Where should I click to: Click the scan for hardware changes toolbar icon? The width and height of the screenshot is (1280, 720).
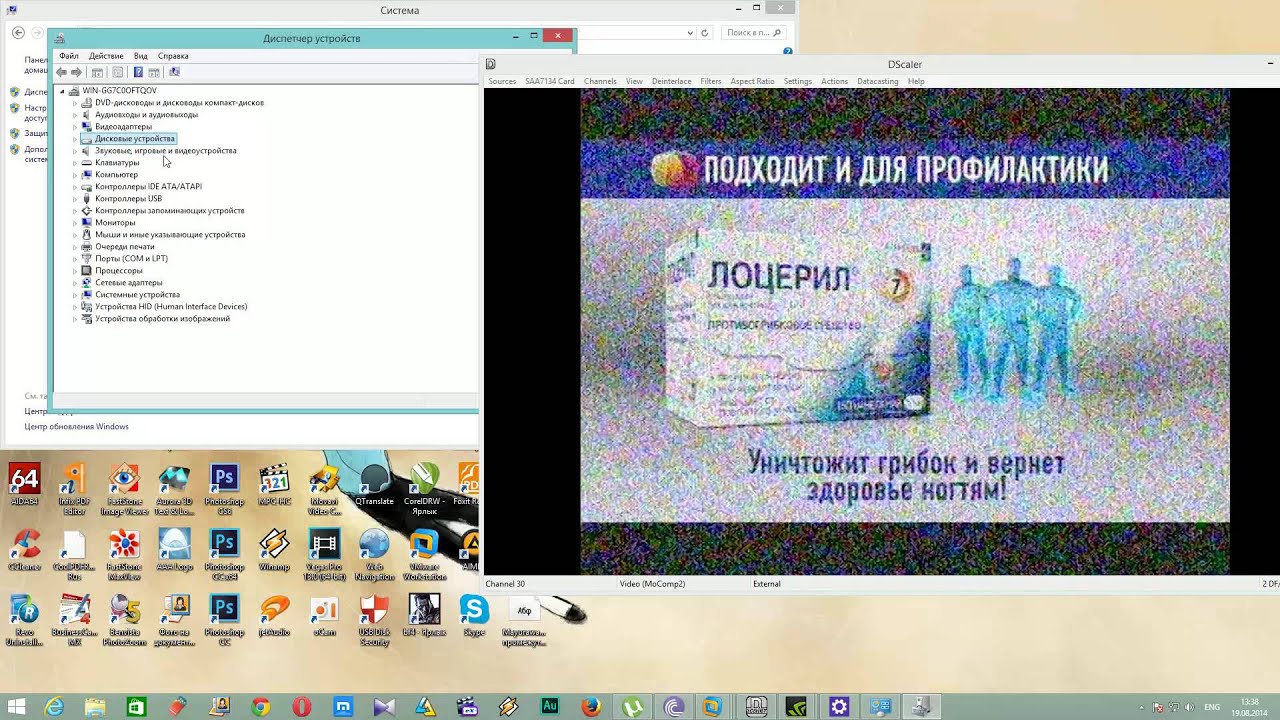point(174,72)
